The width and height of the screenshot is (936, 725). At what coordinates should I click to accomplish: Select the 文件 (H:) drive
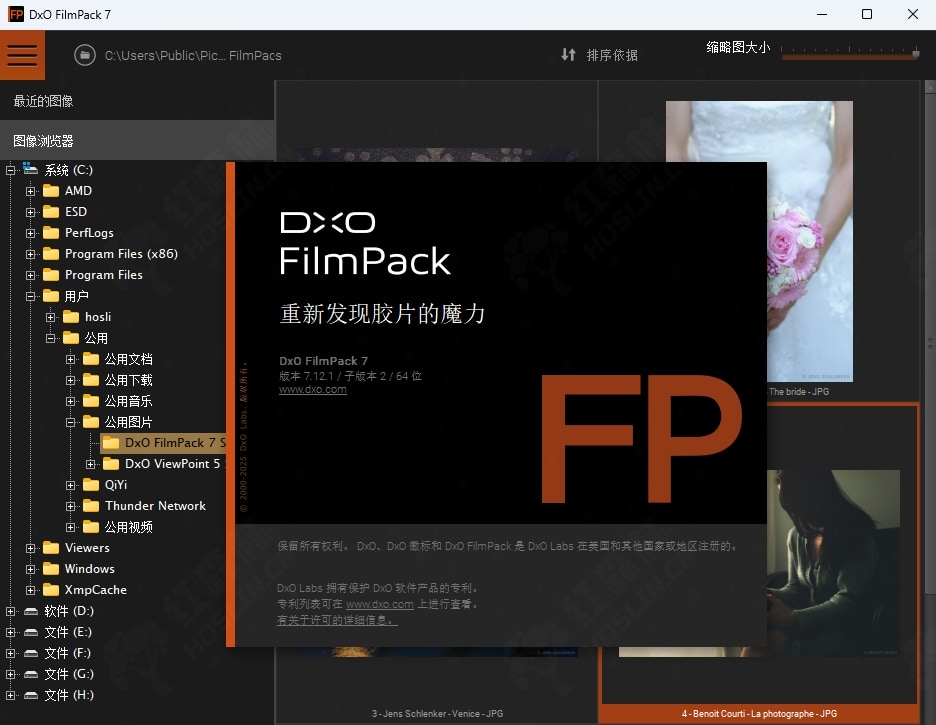[69, 695]
